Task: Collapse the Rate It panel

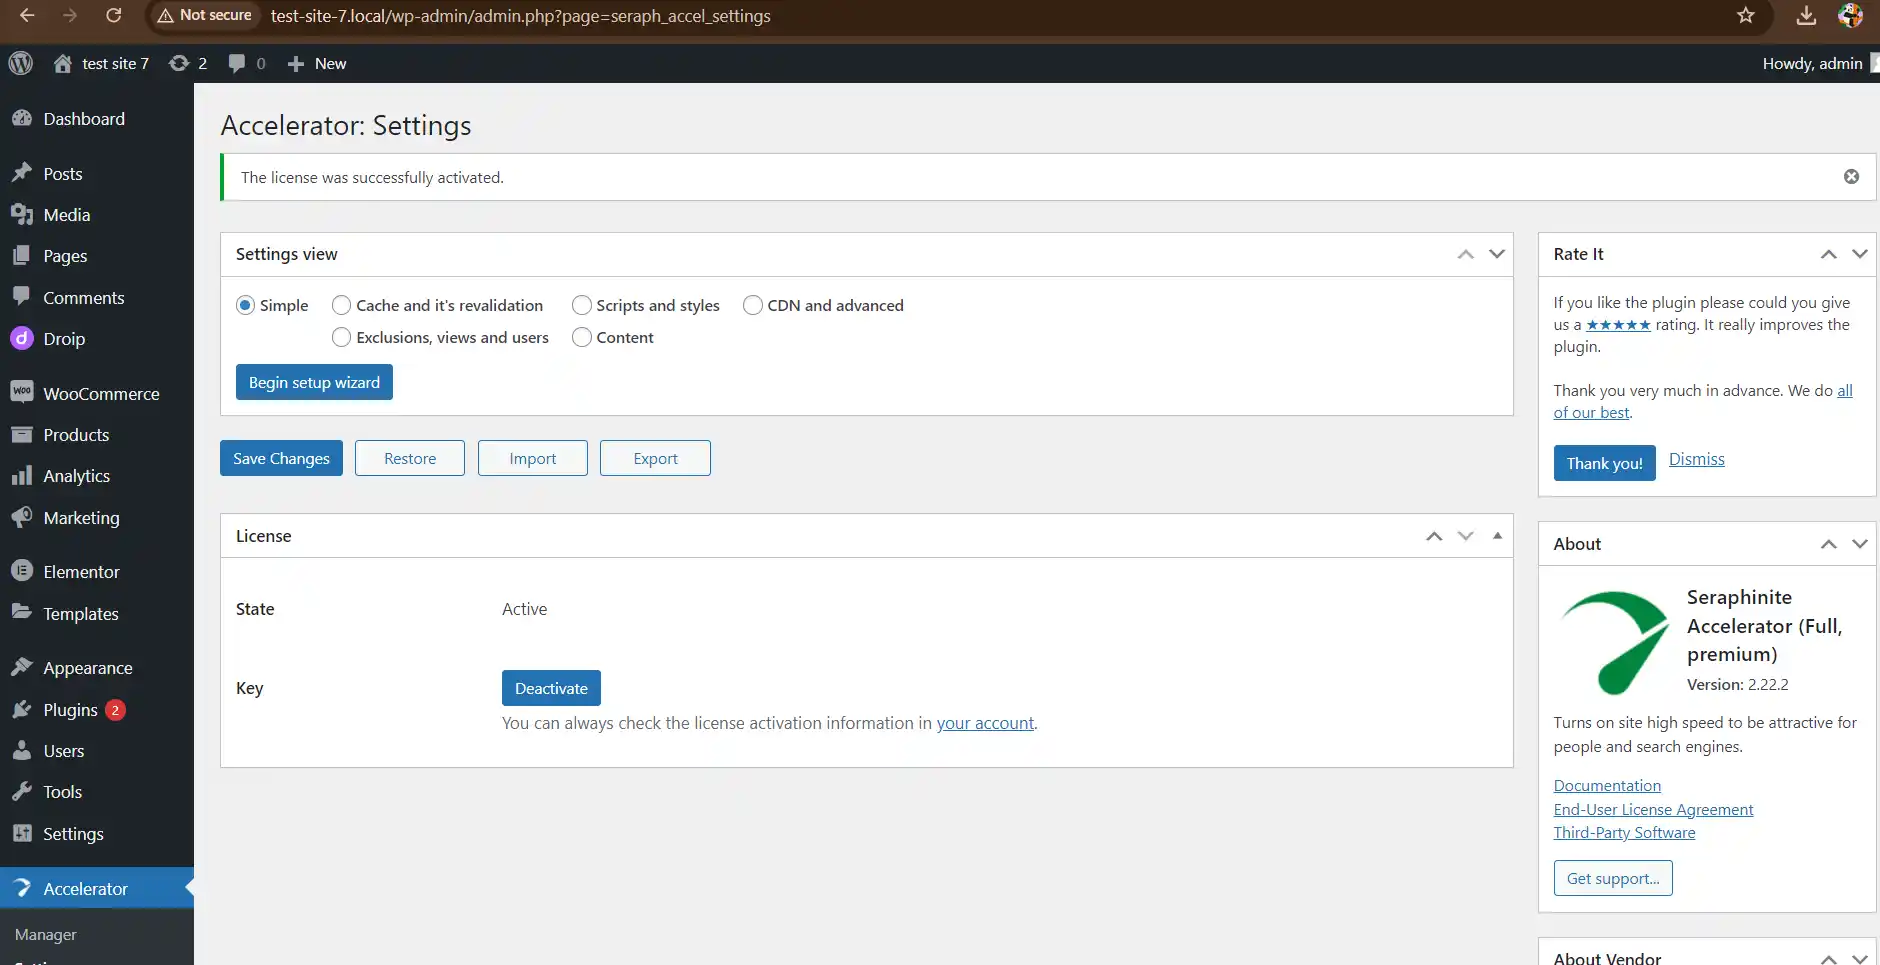Action: click(x=1860, y=254)
